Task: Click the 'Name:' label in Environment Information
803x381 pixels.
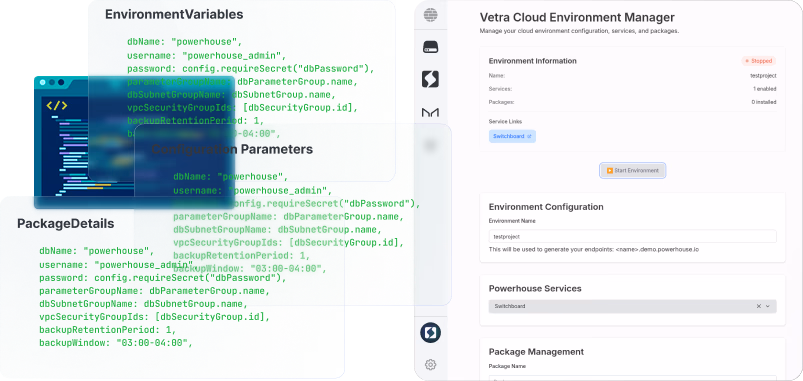Action: point(497,76)
